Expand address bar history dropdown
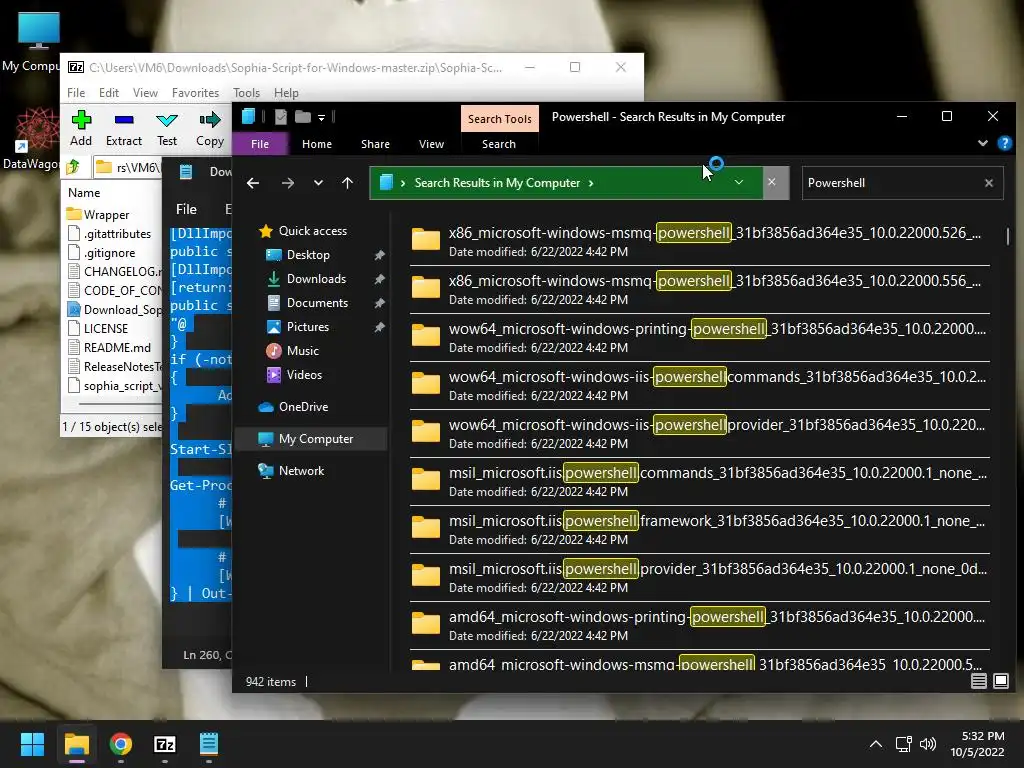This screenshot has width=1024, height=768. (739, 183)
